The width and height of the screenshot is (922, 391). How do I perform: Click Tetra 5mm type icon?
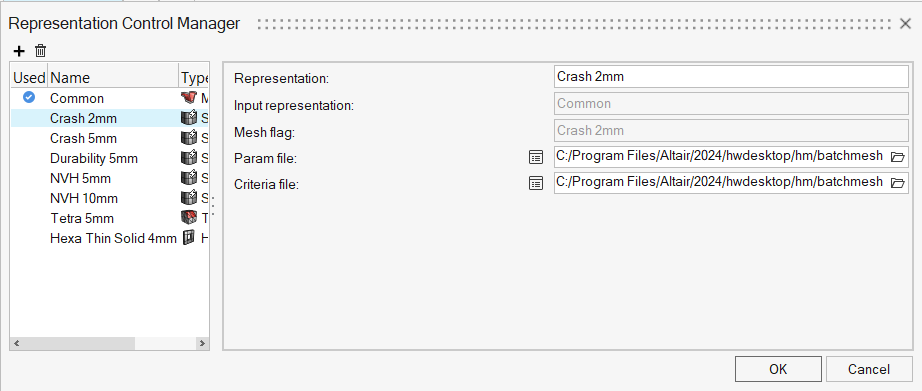click(189, 218)
